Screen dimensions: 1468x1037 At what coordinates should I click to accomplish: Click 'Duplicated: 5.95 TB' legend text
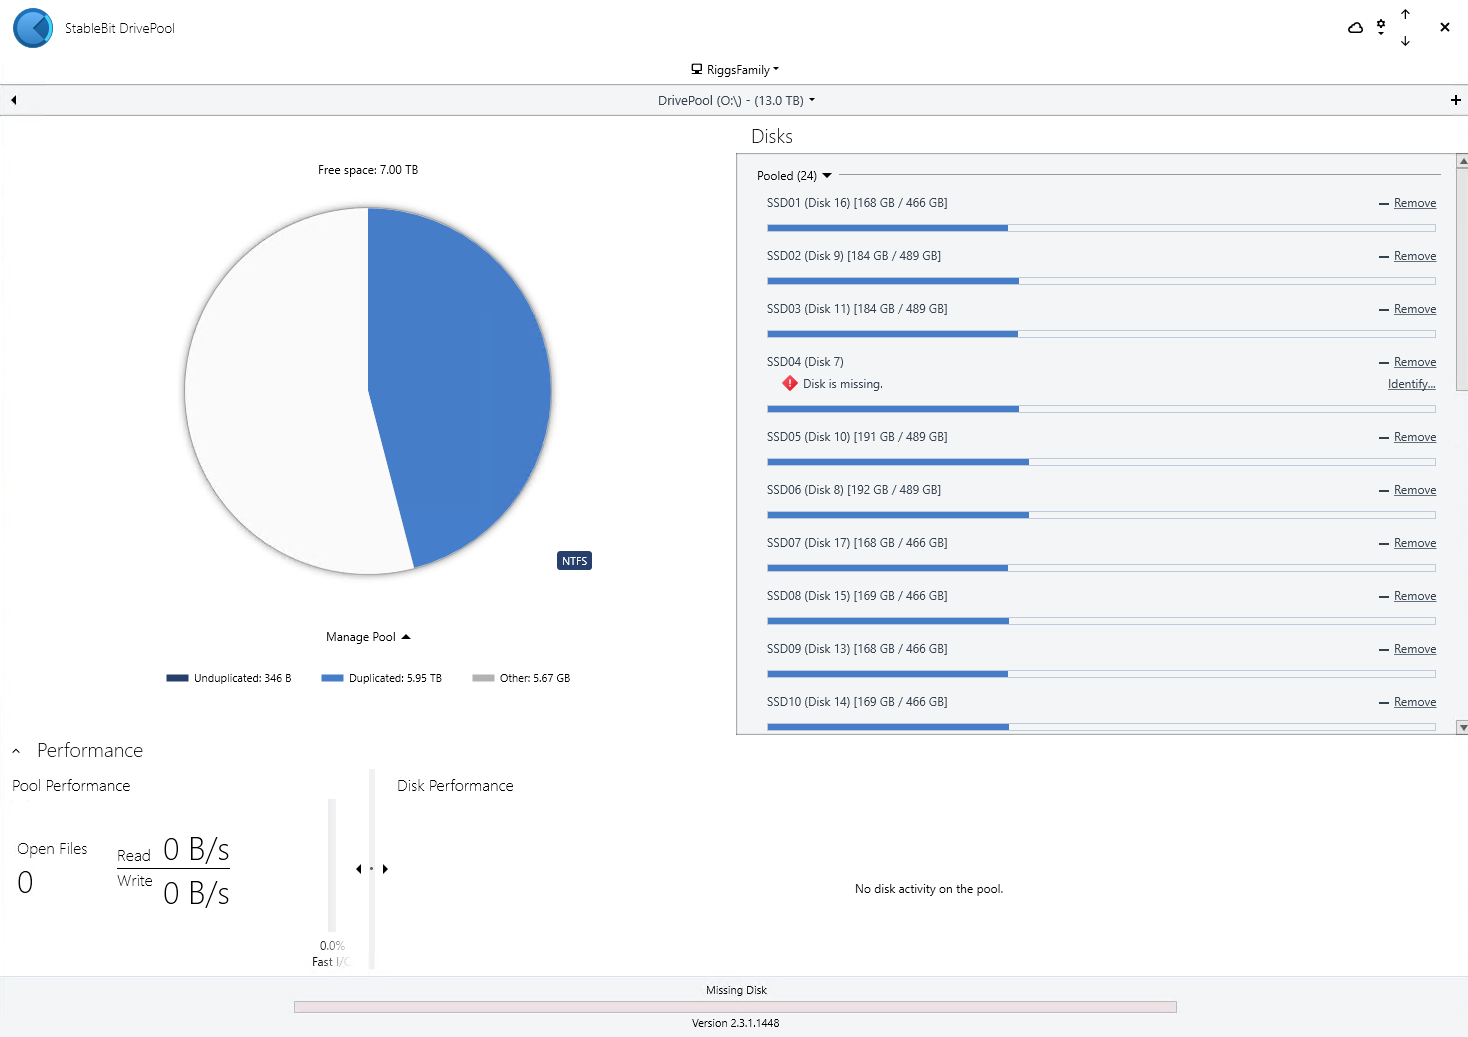[x=395, y=678]
